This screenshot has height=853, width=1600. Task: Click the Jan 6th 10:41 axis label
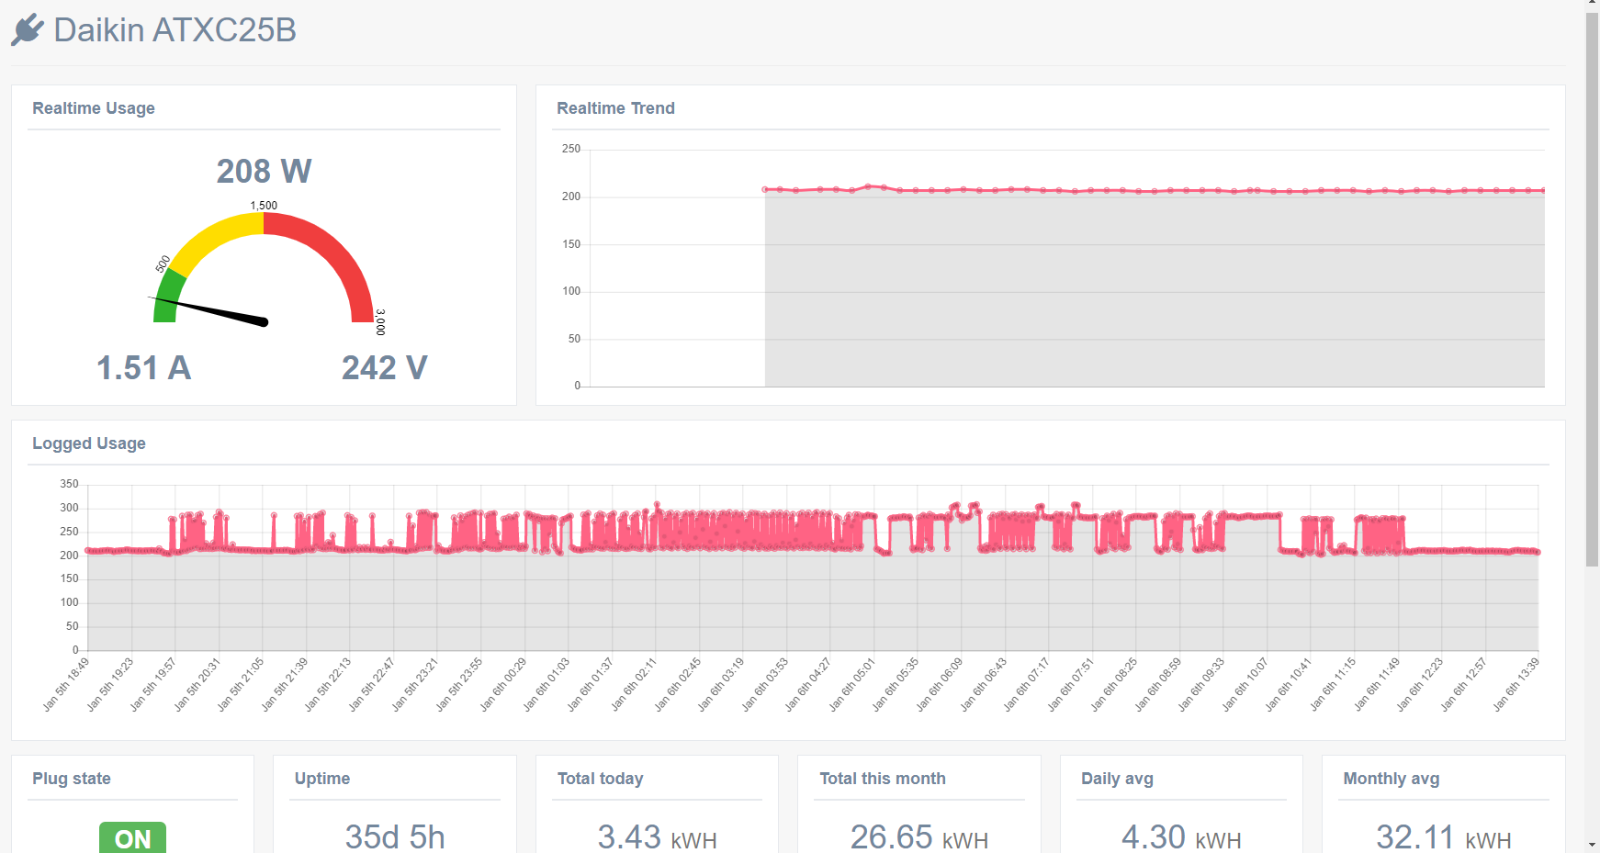[1289, 684]
